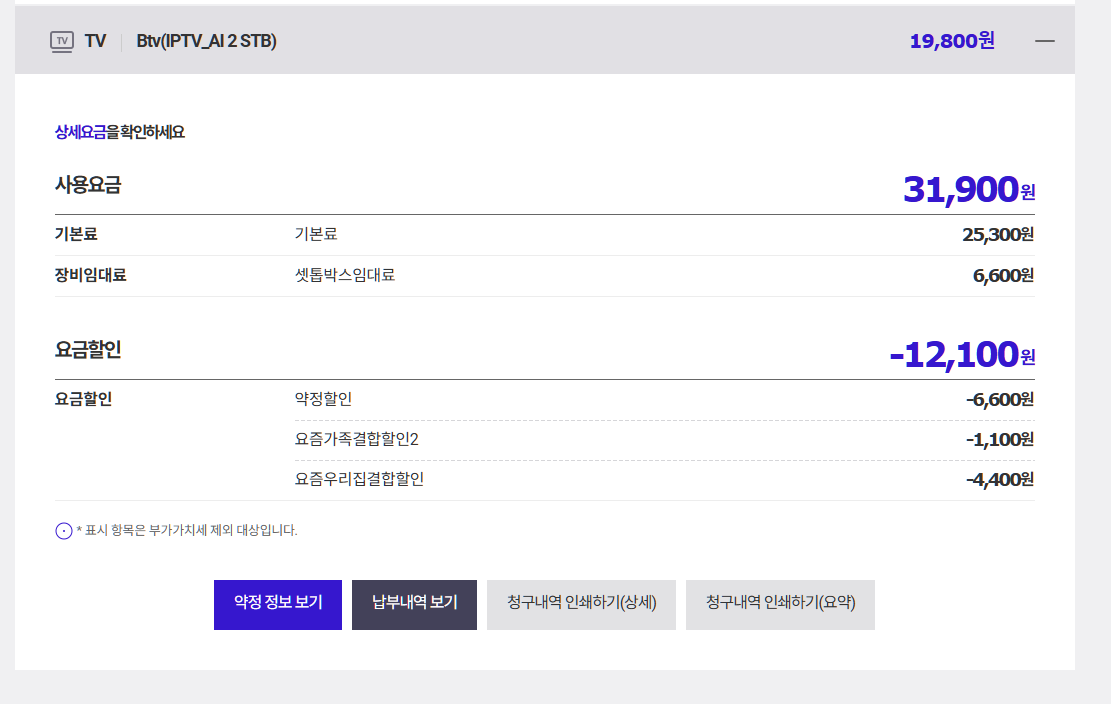Print detailed bill with 청구내역 인쇄하기(상세)
Viewport: 1111px width, 704px height.
pyautogui.click(x=581, y=604)
